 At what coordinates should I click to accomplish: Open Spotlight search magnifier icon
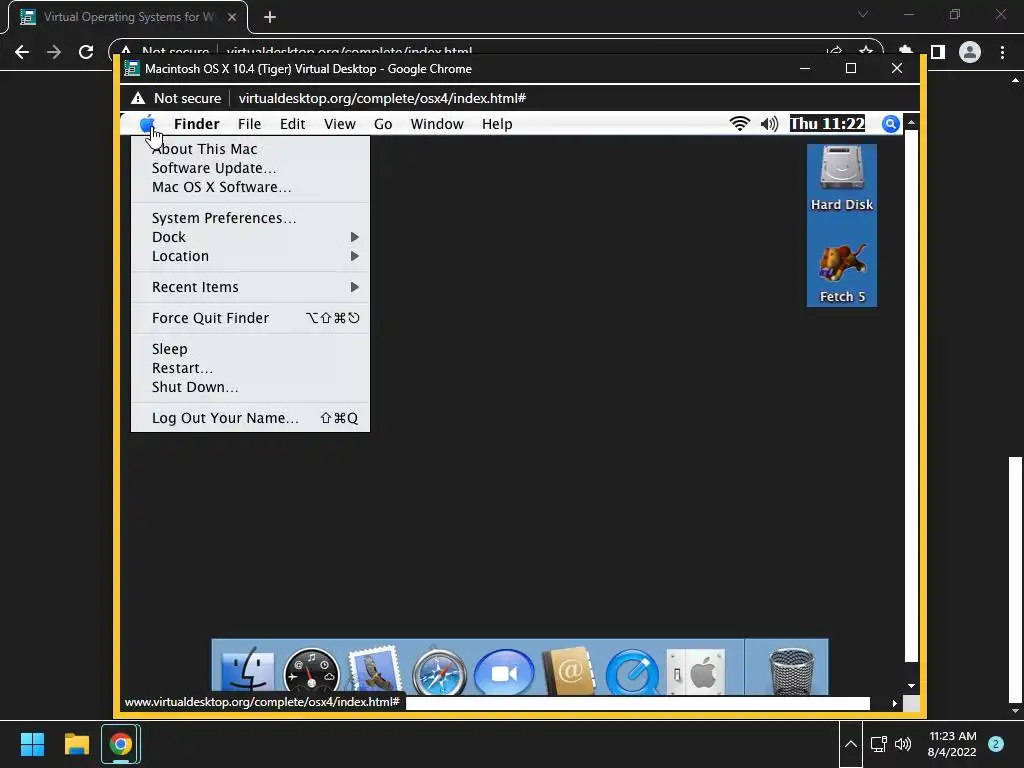(890, 123)
